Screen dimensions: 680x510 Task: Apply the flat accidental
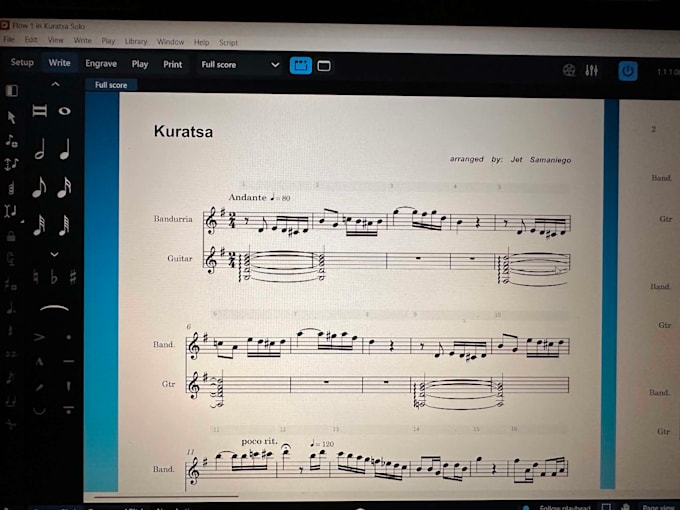(x=54, y=277)
